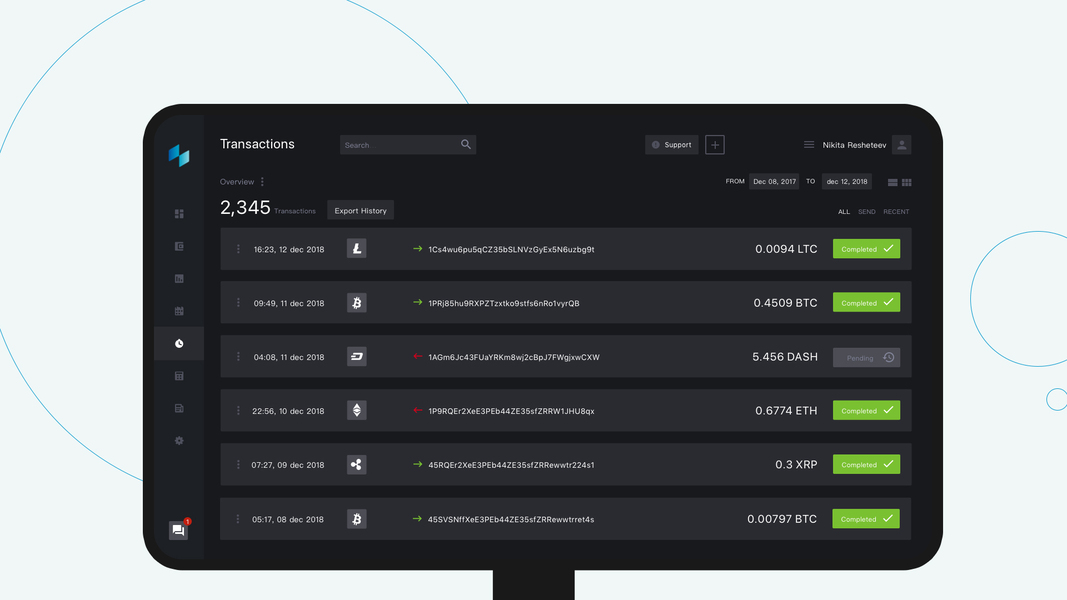Click the Ripple icon in 07:27 row
The height and width of the screenshot is (600, 1067).
357,465
